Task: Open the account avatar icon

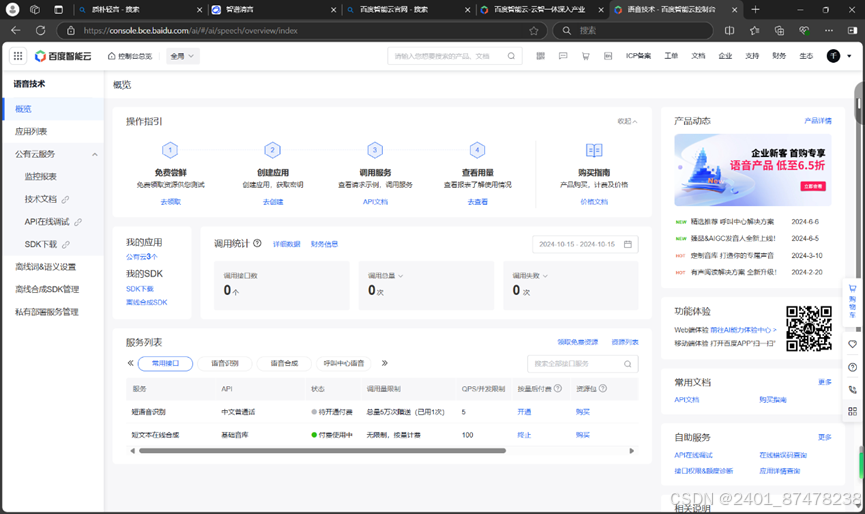Action: point(833,56)
